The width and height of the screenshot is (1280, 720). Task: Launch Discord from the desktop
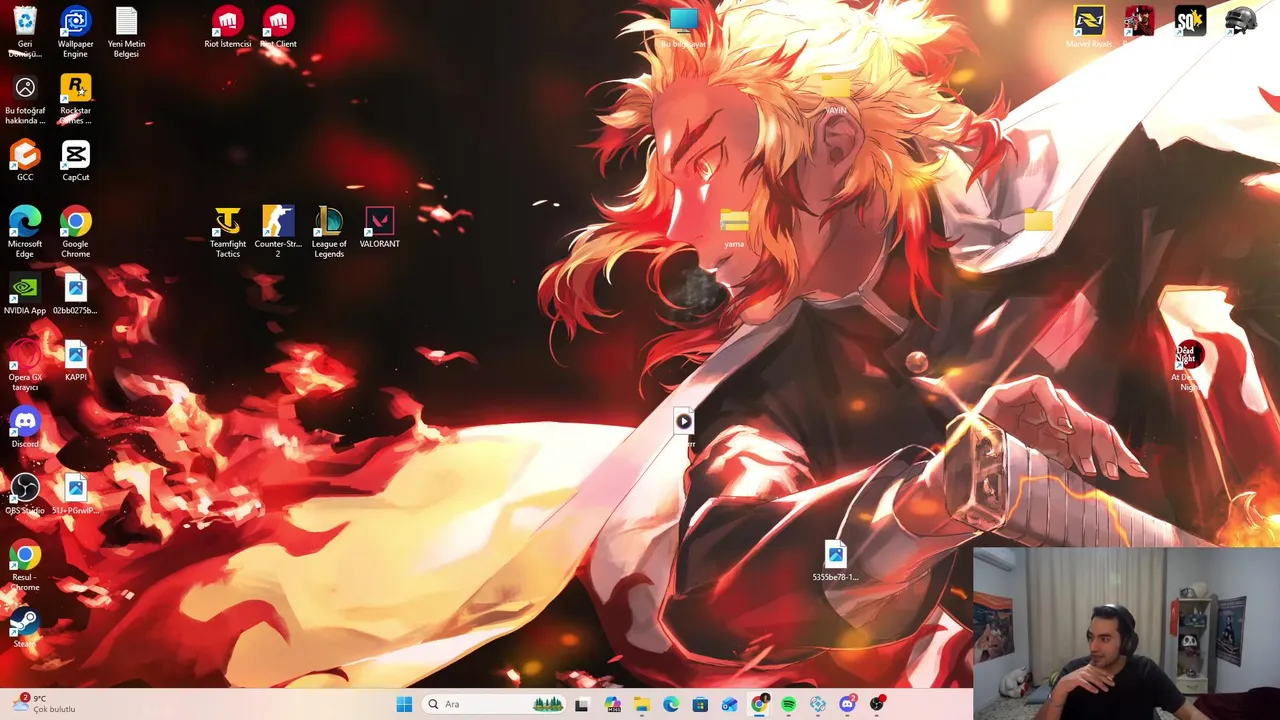[x=25, y=421]
